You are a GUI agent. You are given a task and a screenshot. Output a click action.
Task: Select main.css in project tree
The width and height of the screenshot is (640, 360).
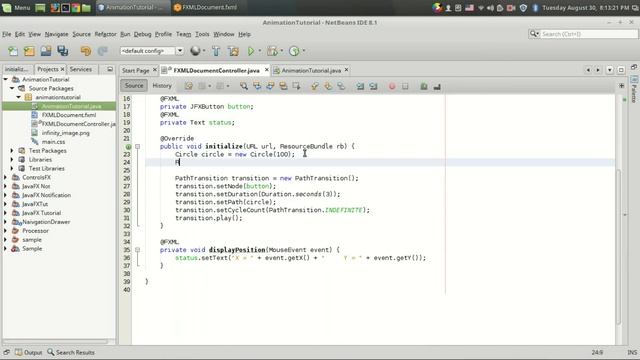[x=53, y=142]
